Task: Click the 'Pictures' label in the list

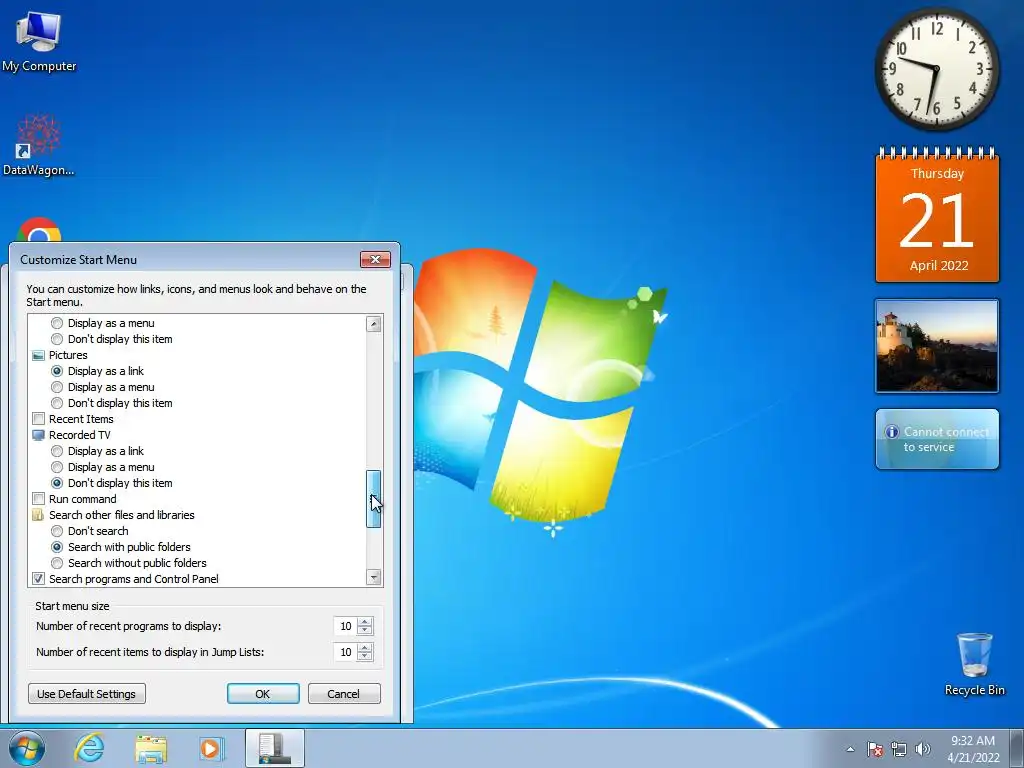Action: point(68,355)
